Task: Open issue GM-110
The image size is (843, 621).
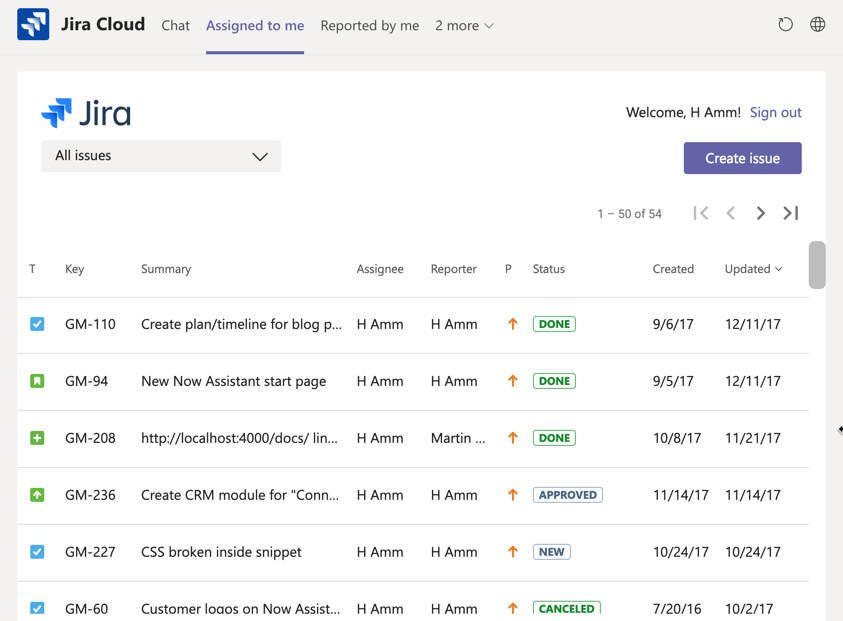Action: tap(90, 324)
